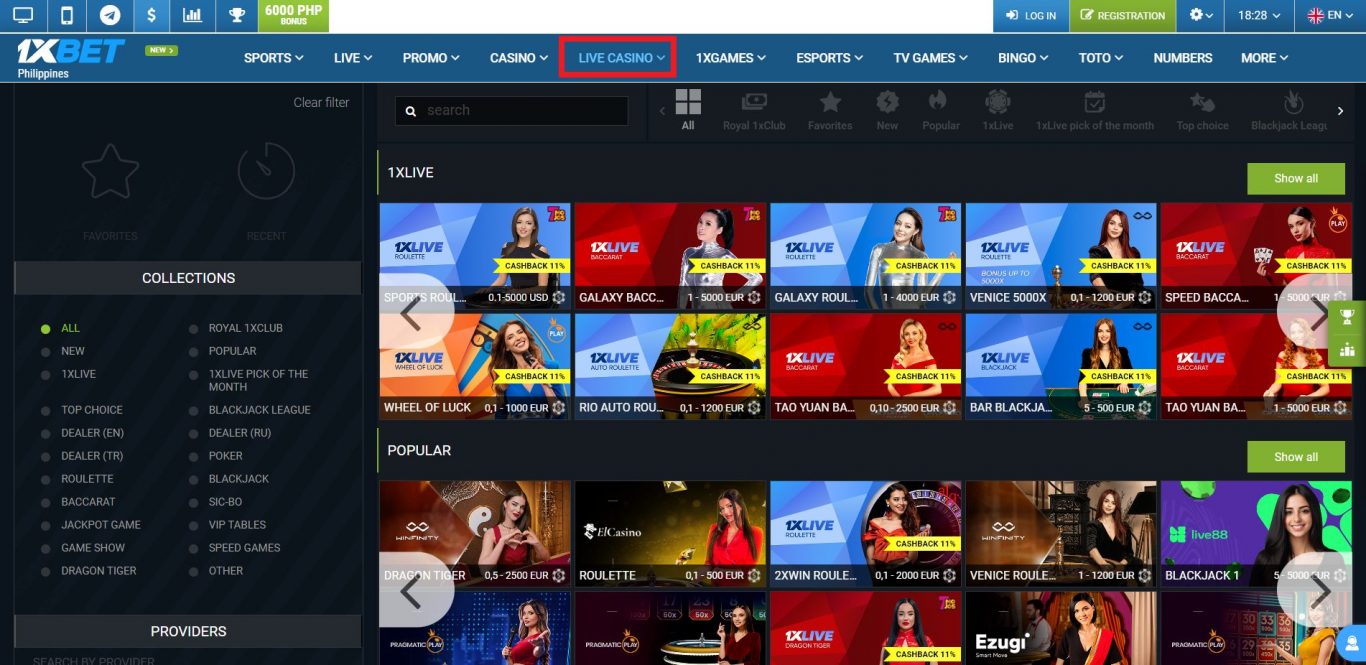Click Clear filter in the sidebar
Screen dimensions: 1366x665
[x=321, y=102]
